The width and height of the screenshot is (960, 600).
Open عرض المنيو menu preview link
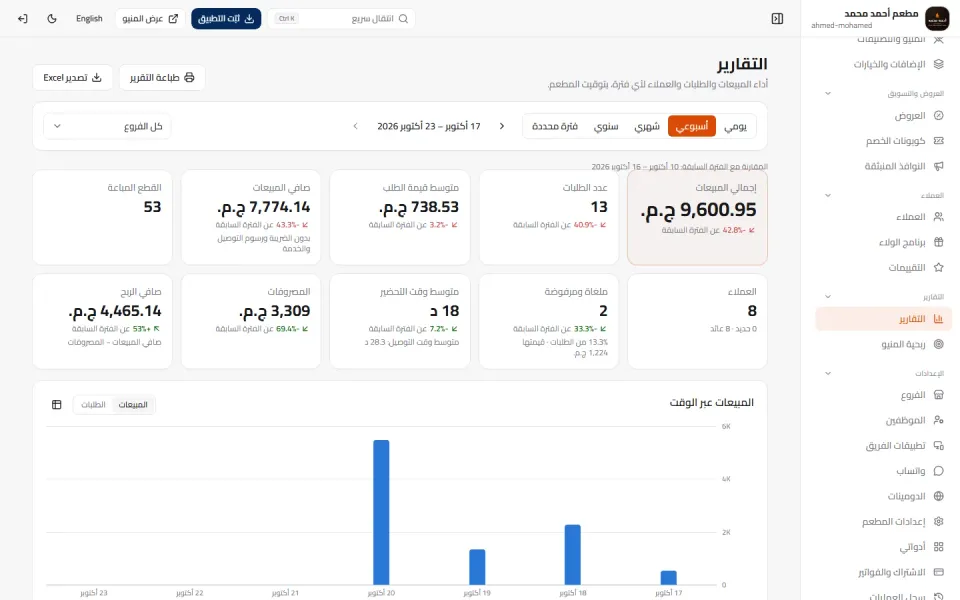click(x=150, y=18)
